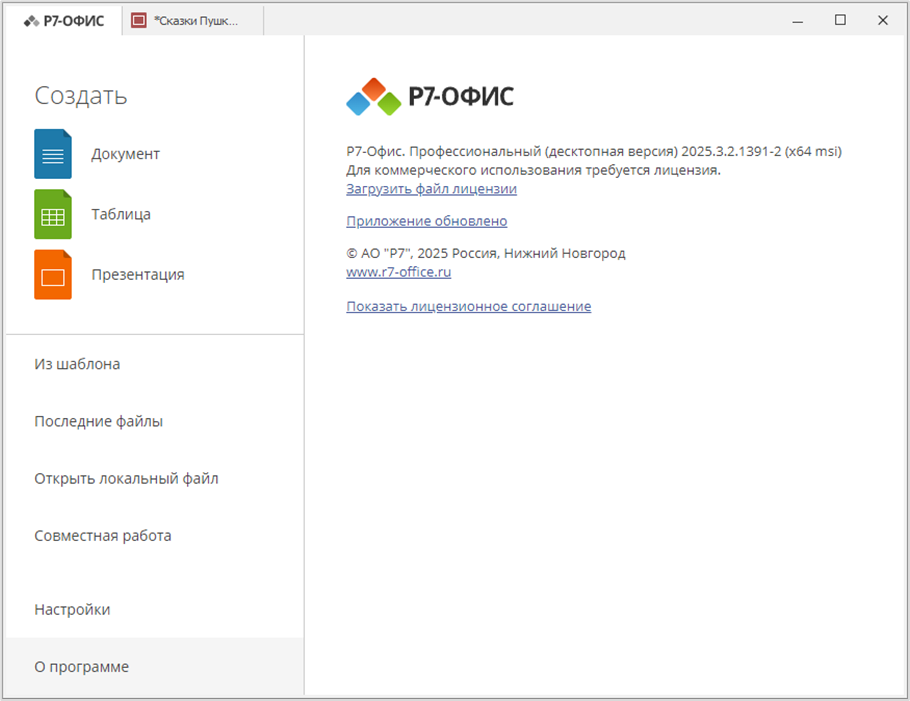910x701 pixels.
Task: Select Открыть локальный файл
Action: 155,479
